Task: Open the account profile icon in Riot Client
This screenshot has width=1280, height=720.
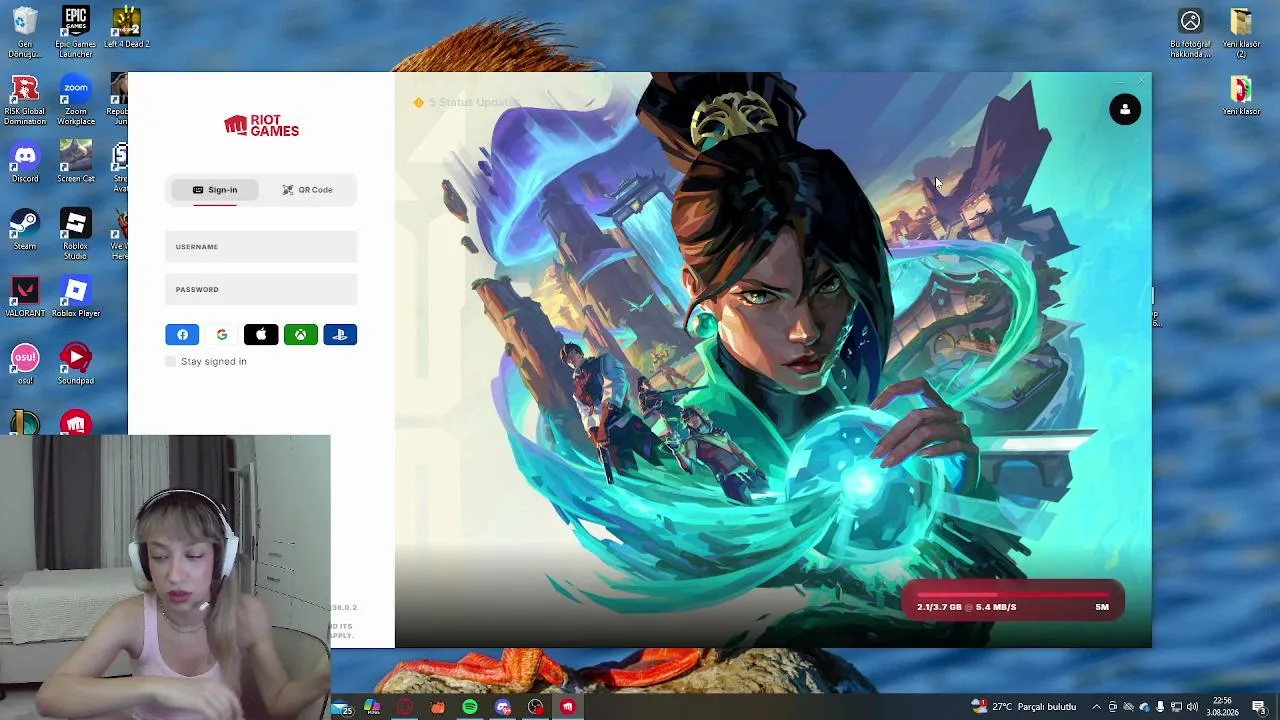Action: click(x=1125, y=110)
